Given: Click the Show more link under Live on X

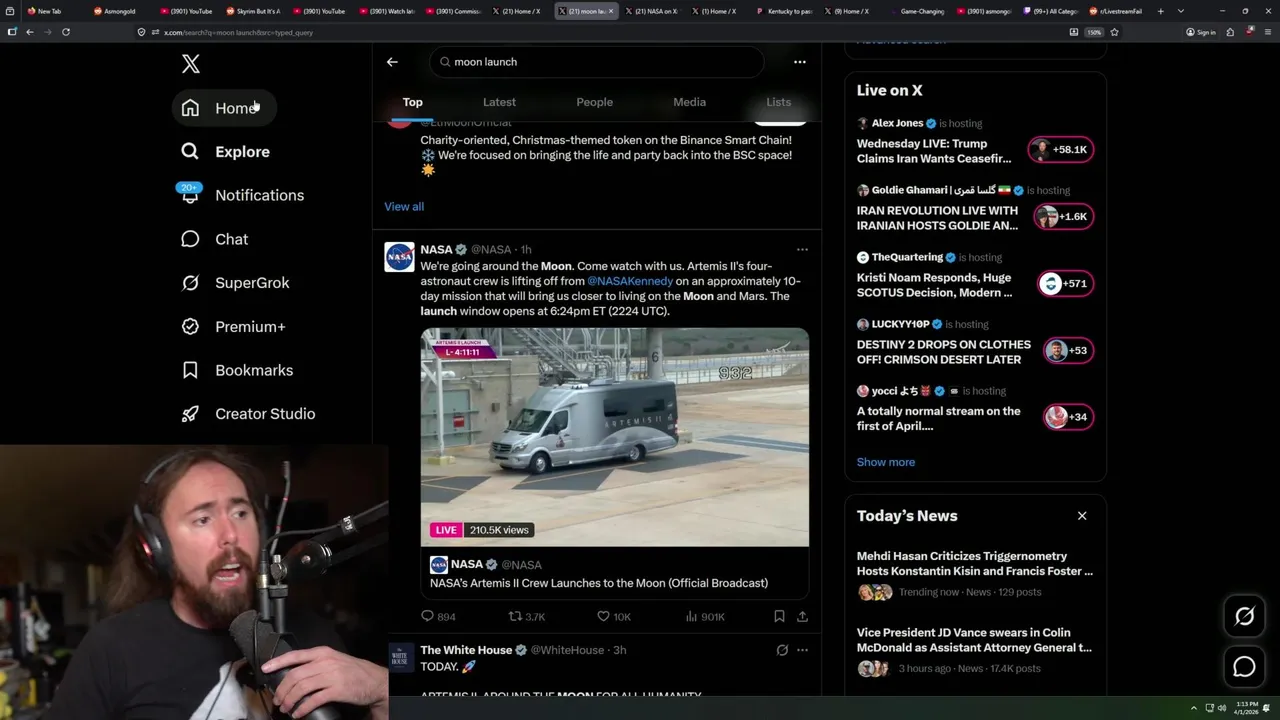Looking at the screenshot, I should tap(886, 462).
